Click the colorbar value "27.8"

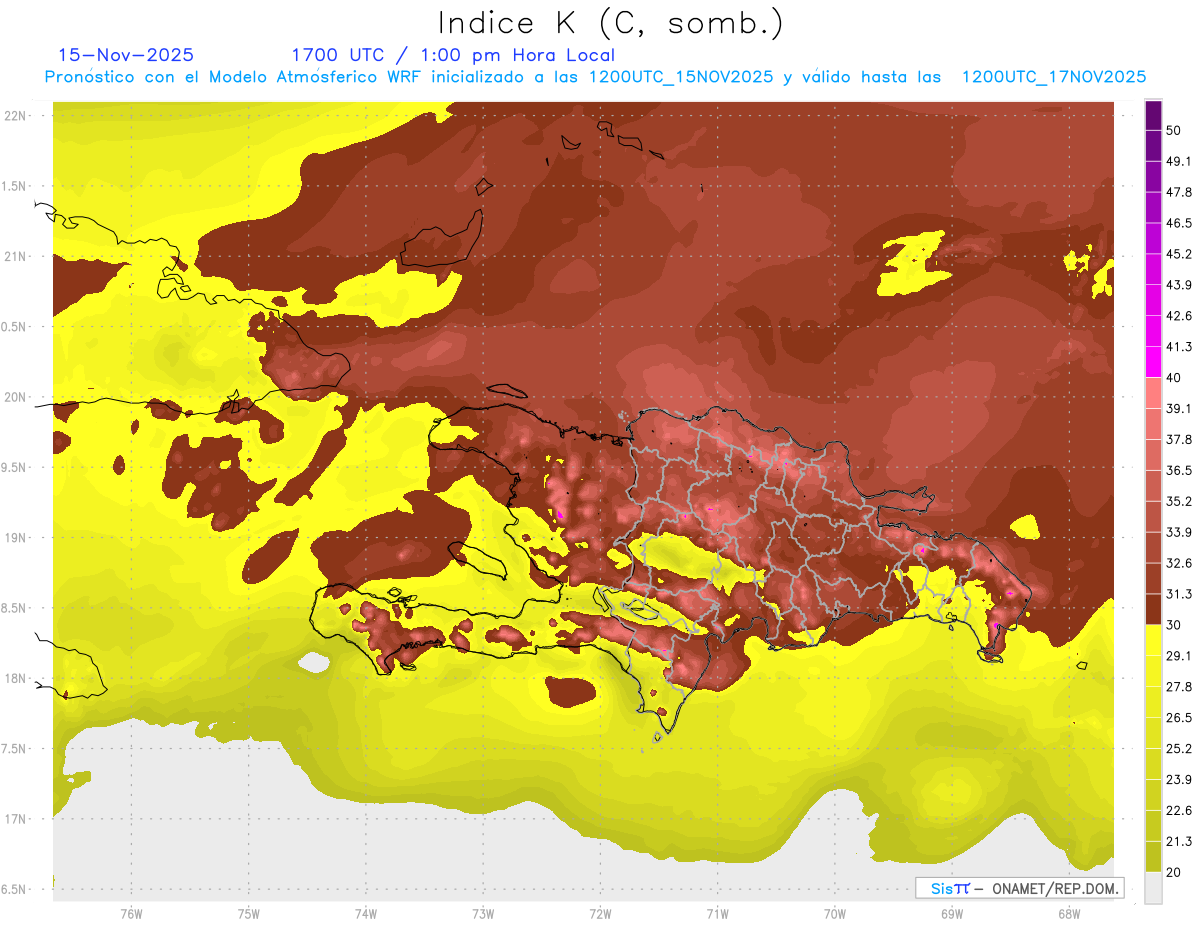click(x=1178, y=687)
